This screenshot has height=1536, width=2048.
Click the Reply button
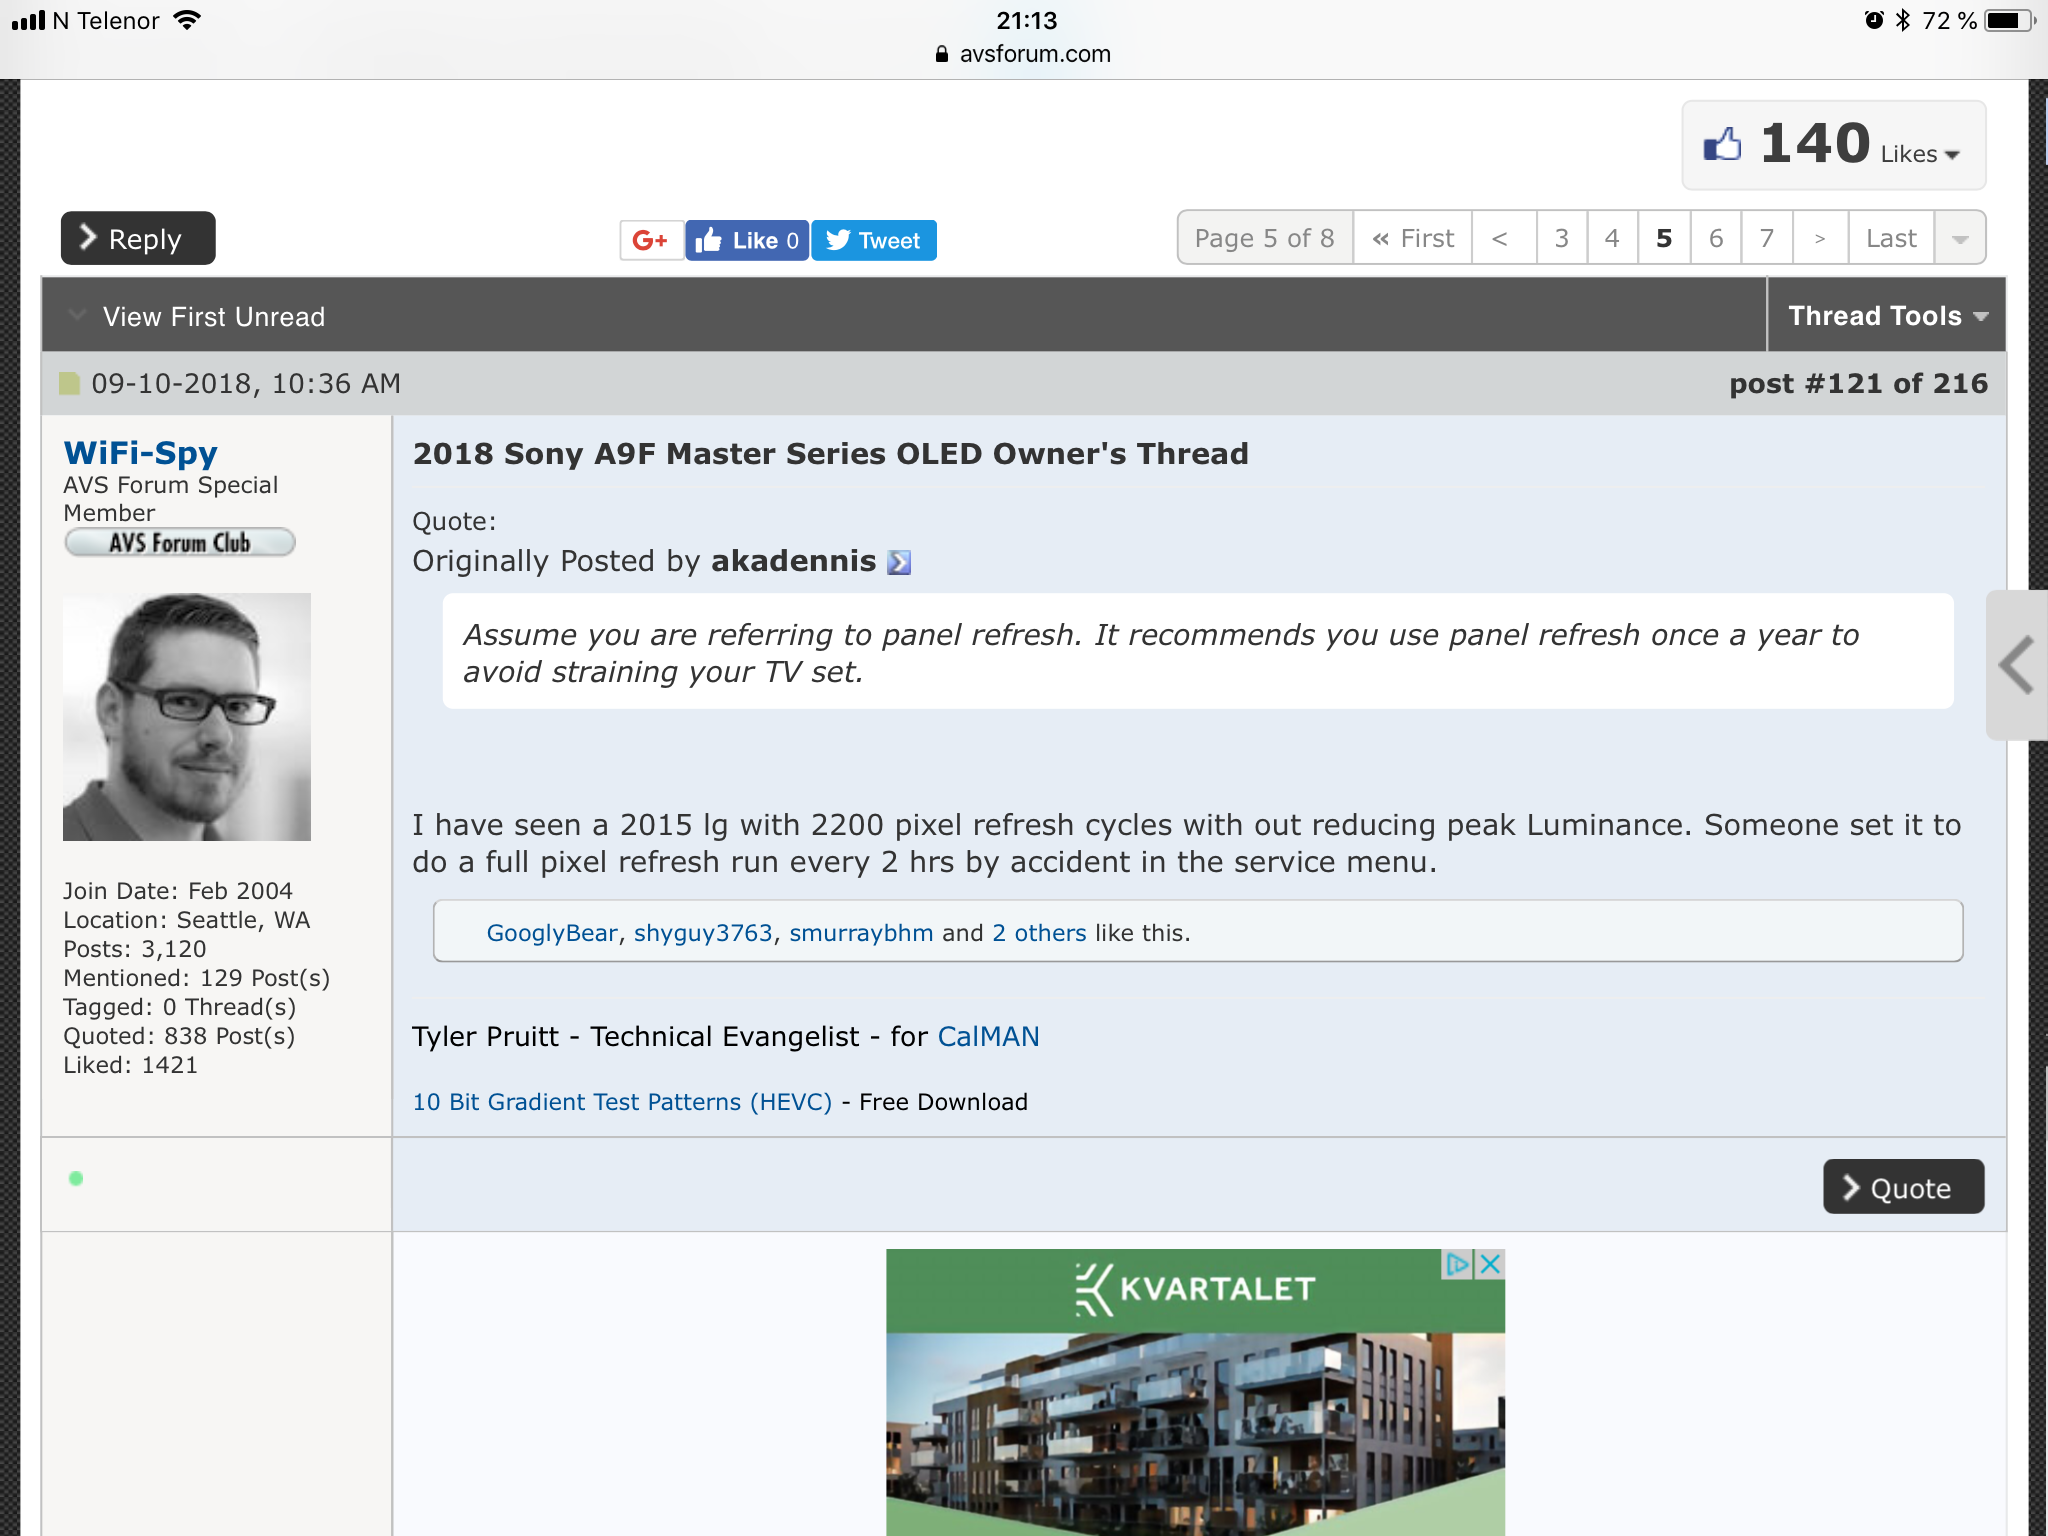[x=138, y=238]
